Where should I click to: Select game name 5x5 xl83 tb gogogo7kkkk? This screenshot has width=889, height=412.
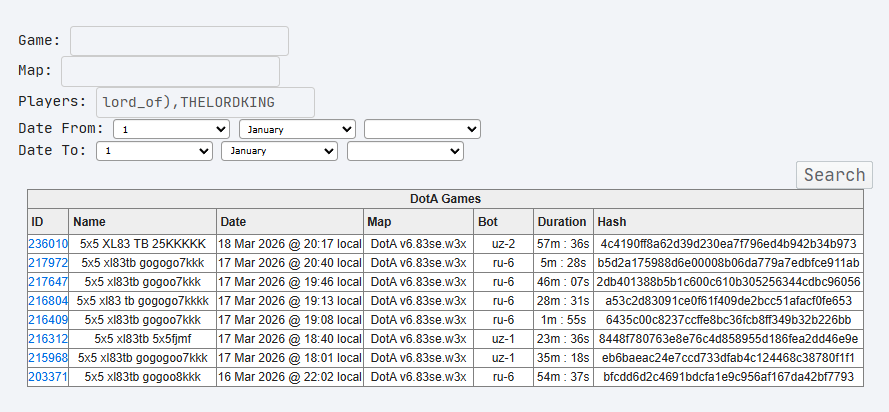point(142,301)
